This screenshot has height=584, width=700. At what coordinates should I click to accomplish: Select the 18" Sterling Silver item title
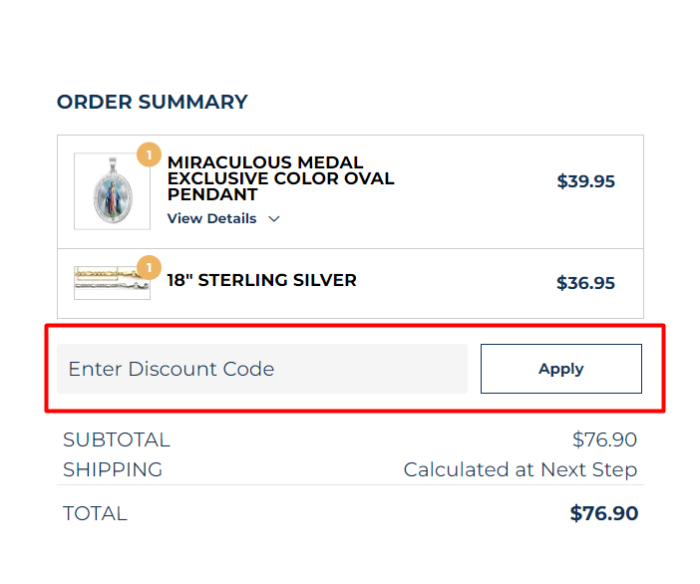(x=262, y=281)
